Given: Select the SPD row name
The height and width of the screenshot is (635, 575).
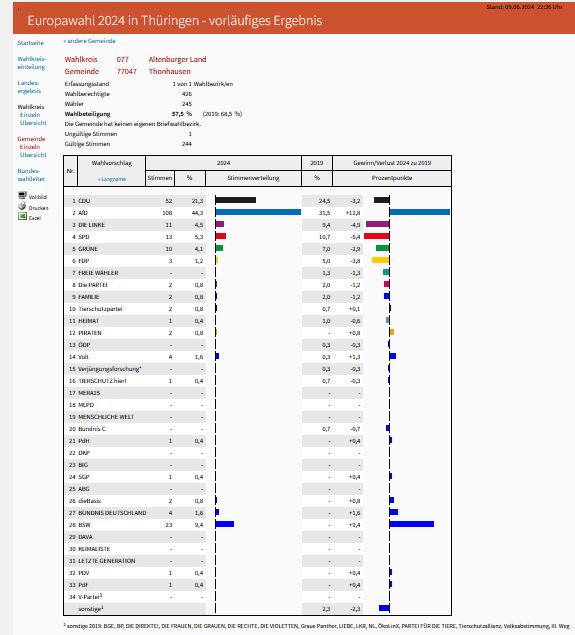Looking at the screenshot, I should 84,237.
